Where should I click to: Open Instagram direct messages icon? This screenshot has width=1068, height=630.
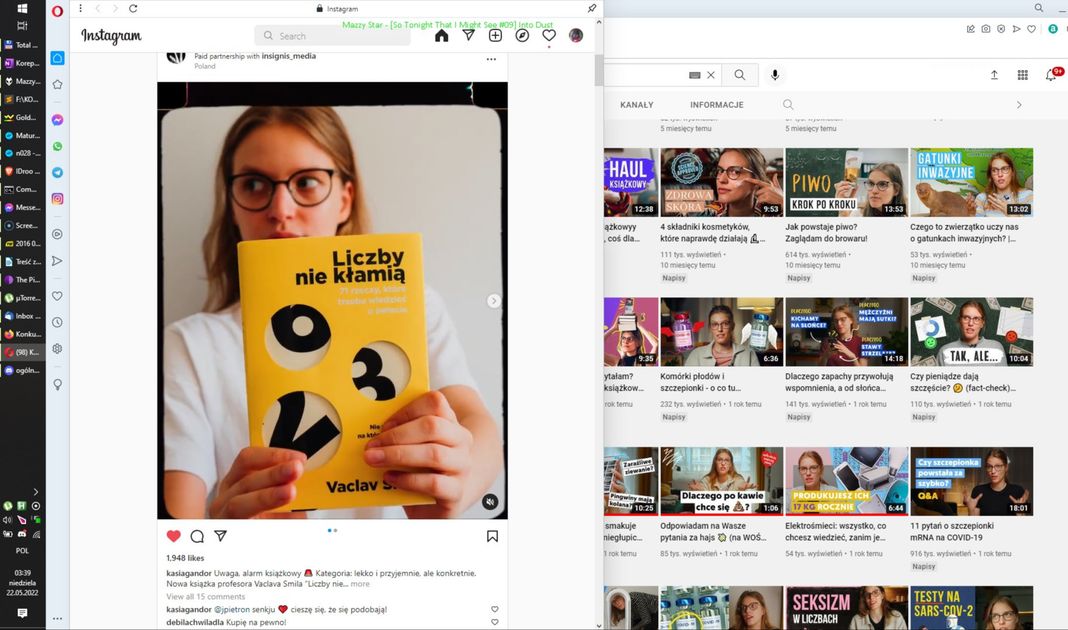tap(468, 36)
